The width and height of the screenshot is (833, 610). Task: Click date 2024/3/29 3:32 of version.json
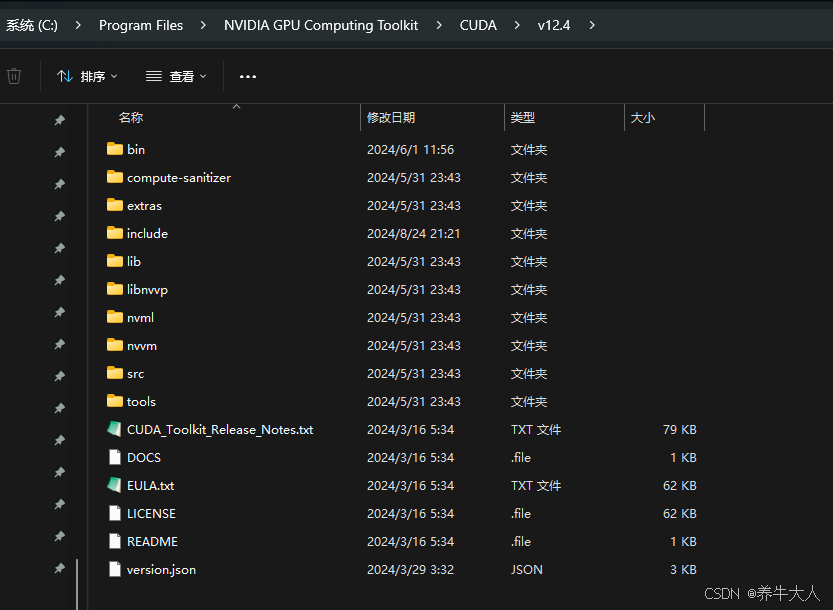pos(410,570)
